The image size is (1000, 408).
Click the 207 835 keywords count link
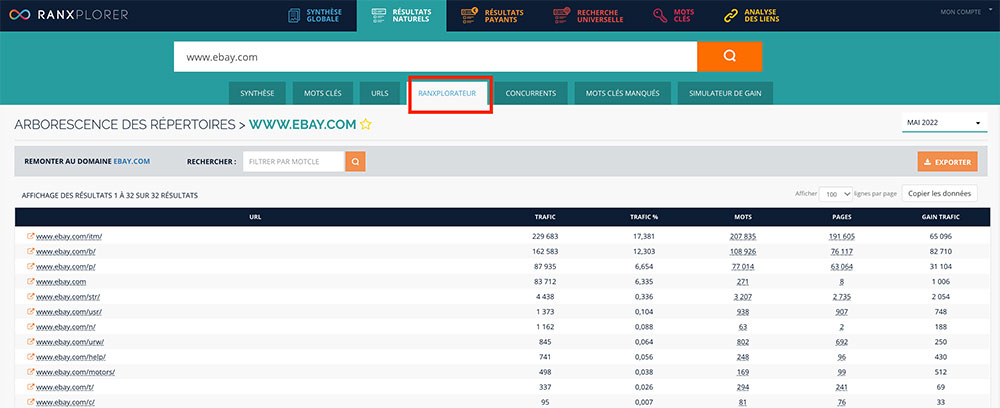pos(743,237)
